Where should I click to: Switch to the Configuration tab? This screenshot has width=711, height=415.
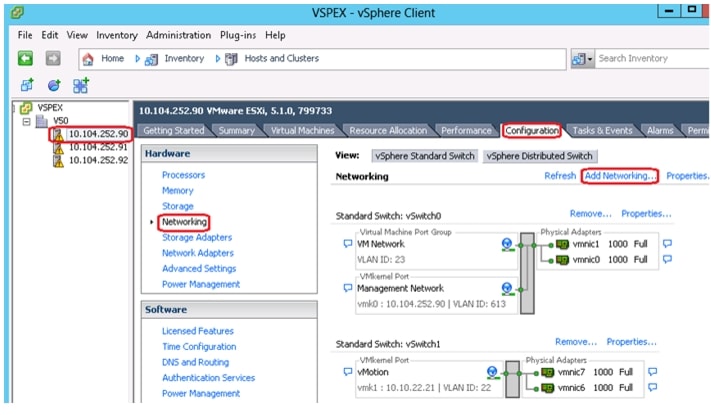(531, 131)
